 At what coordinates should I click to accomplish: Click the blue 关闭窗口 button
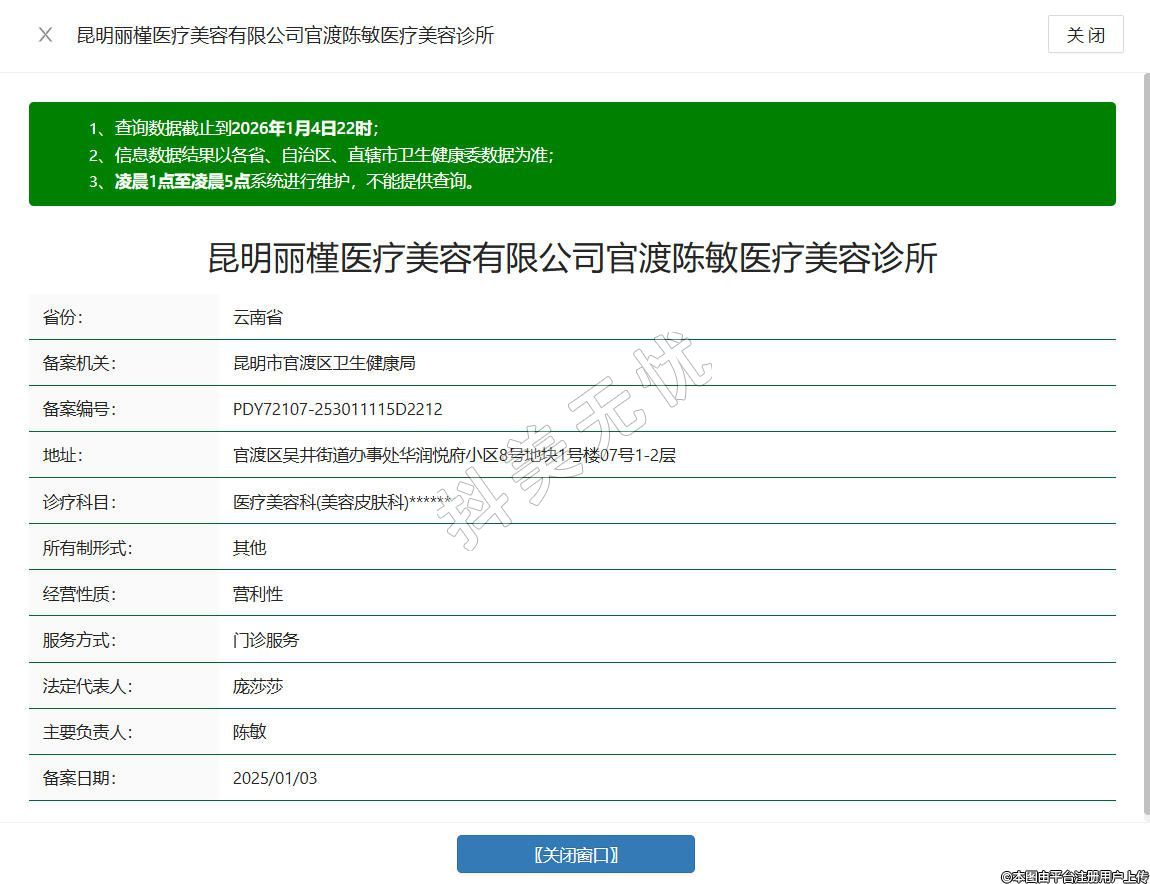point(575,854)
